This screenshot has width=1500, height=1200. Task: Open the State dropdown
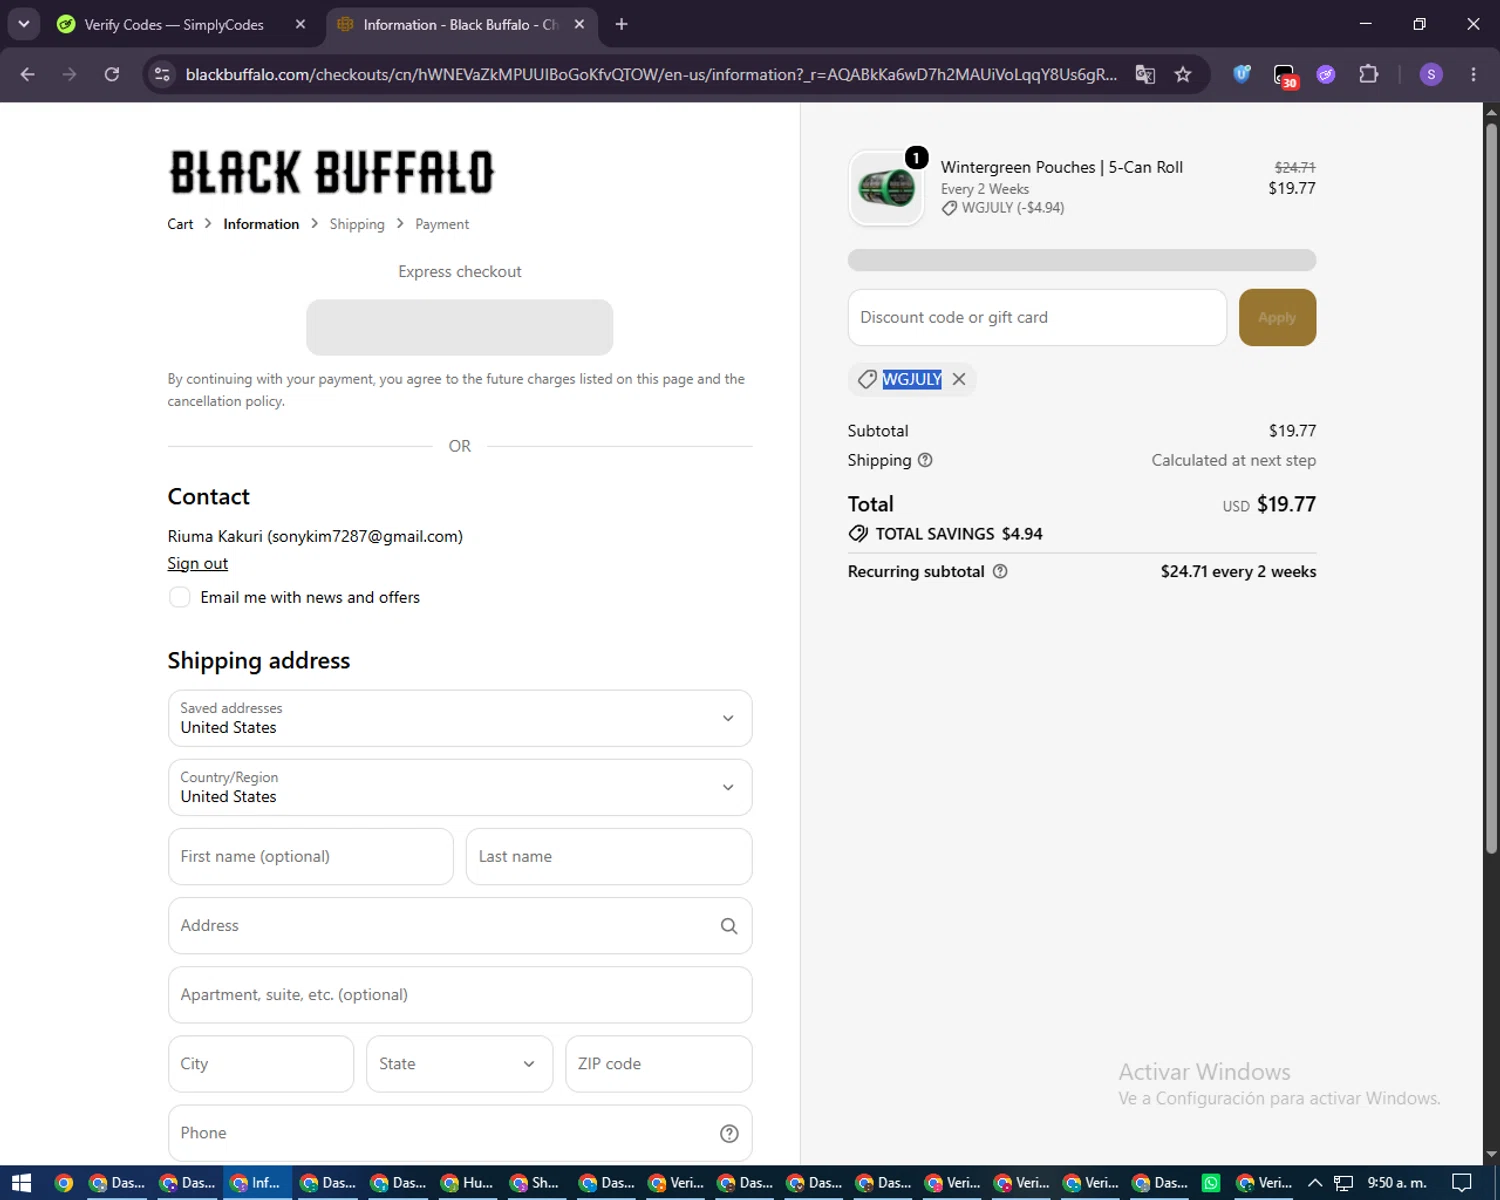tap(460, 1064)
